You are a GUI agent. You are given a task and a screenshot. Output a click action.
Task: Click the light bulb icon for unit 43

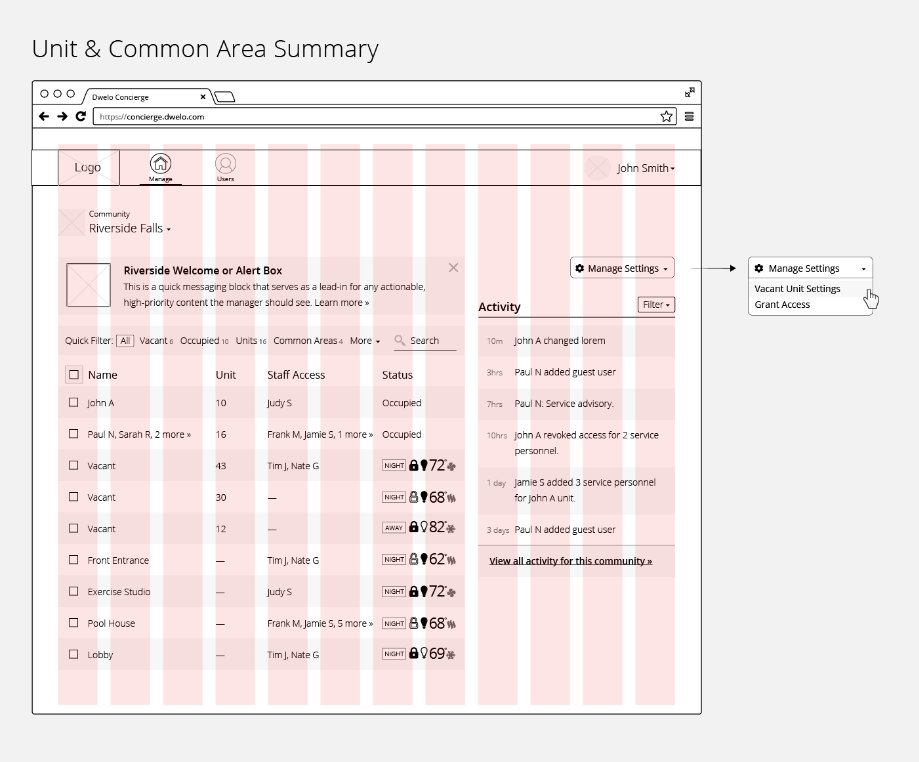tap(424, 466)
